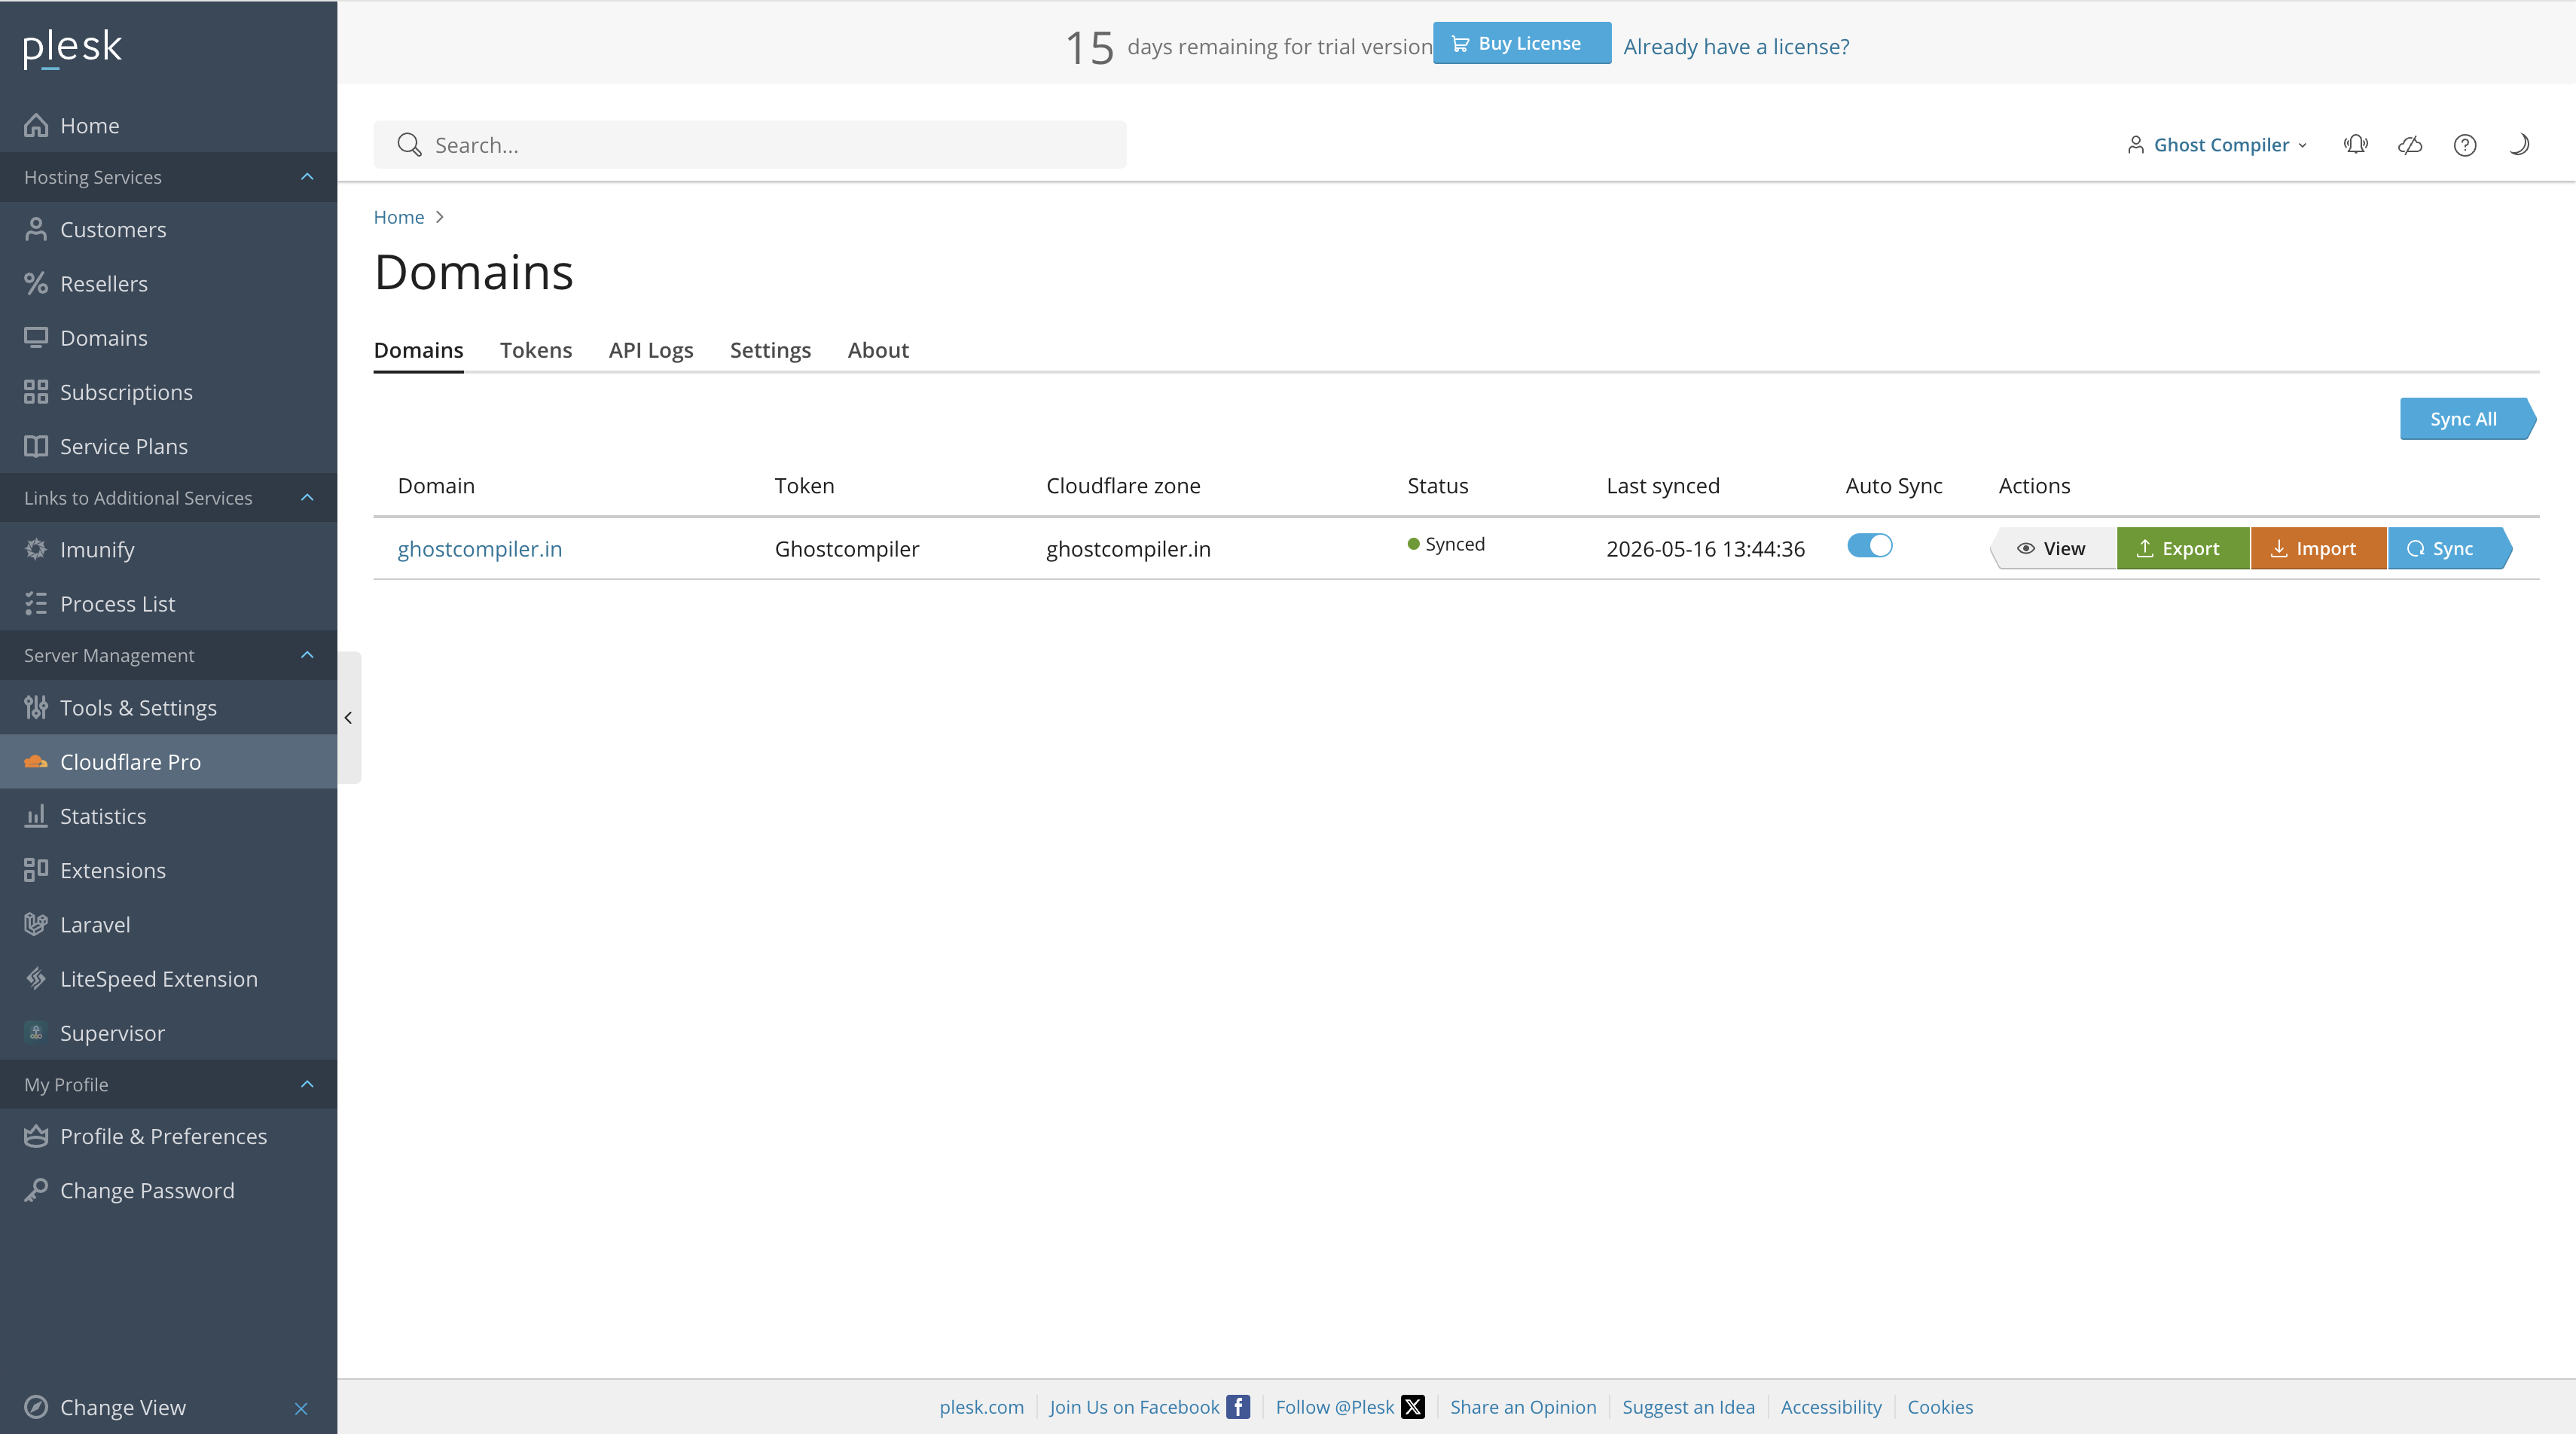Collapse the My Profile section
Image resolution: width=2576 pixels, height=1434 pixels.
click(x=307, y=1084)
